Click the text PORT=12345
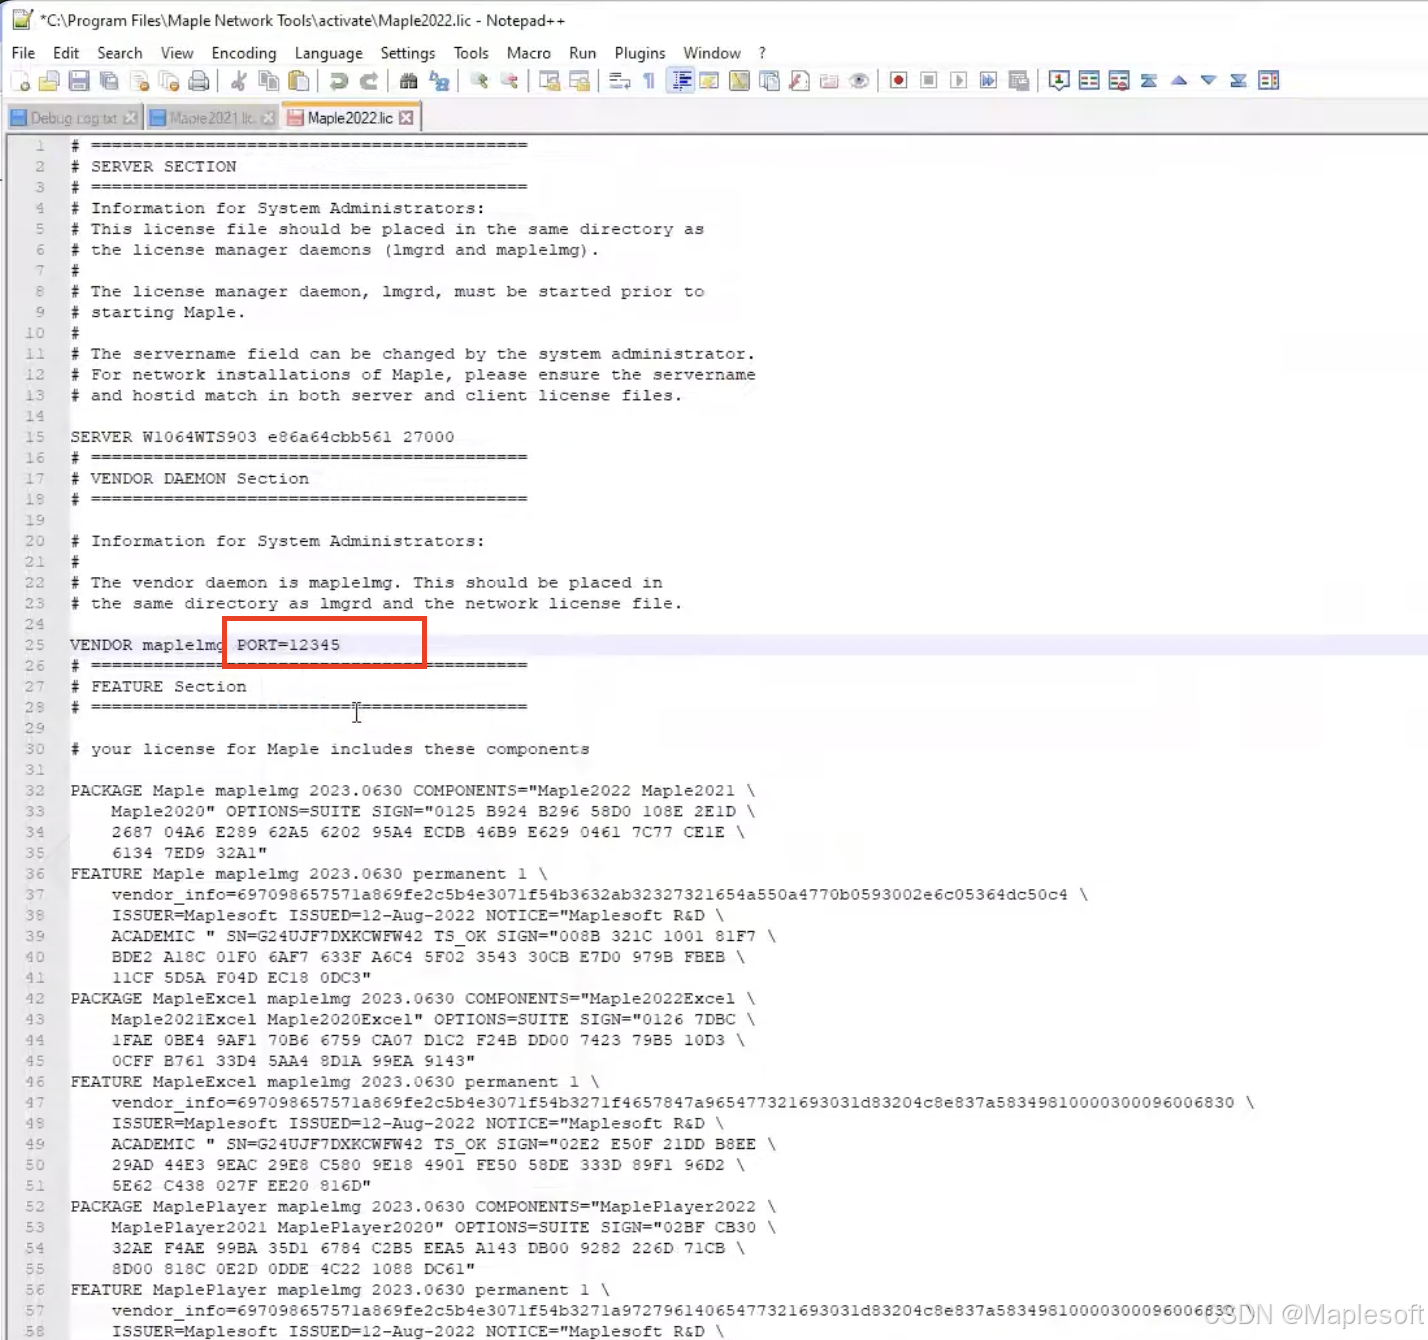Viewport: 1428px width, 1340px height. [x=288, y=645]
